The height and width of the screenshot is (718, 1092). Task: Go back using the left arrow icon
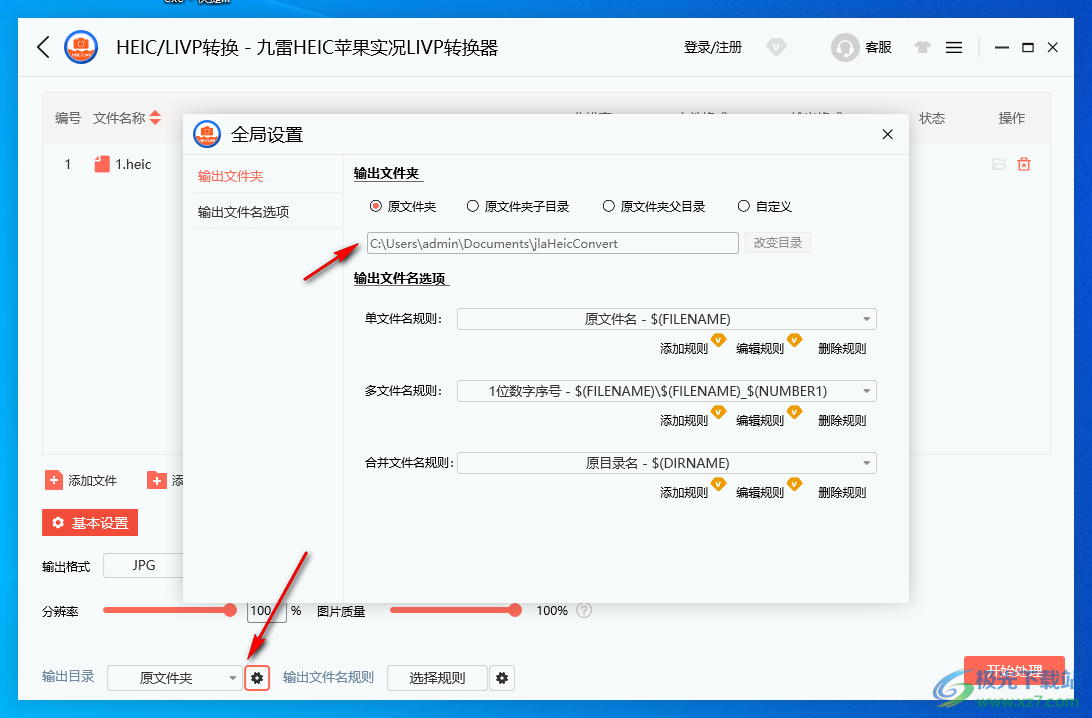pos(43,47)
